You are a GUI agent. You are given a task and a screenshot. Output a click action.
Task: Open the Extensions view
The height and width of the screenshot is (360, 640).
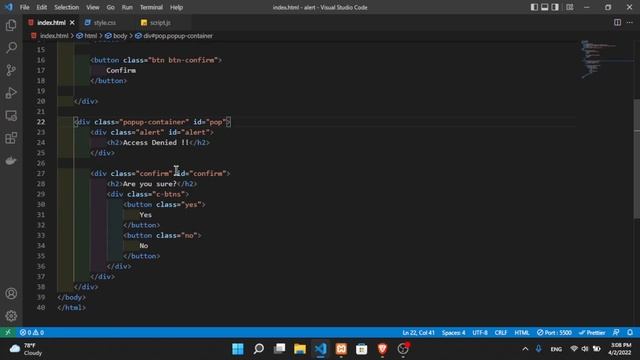11,138
